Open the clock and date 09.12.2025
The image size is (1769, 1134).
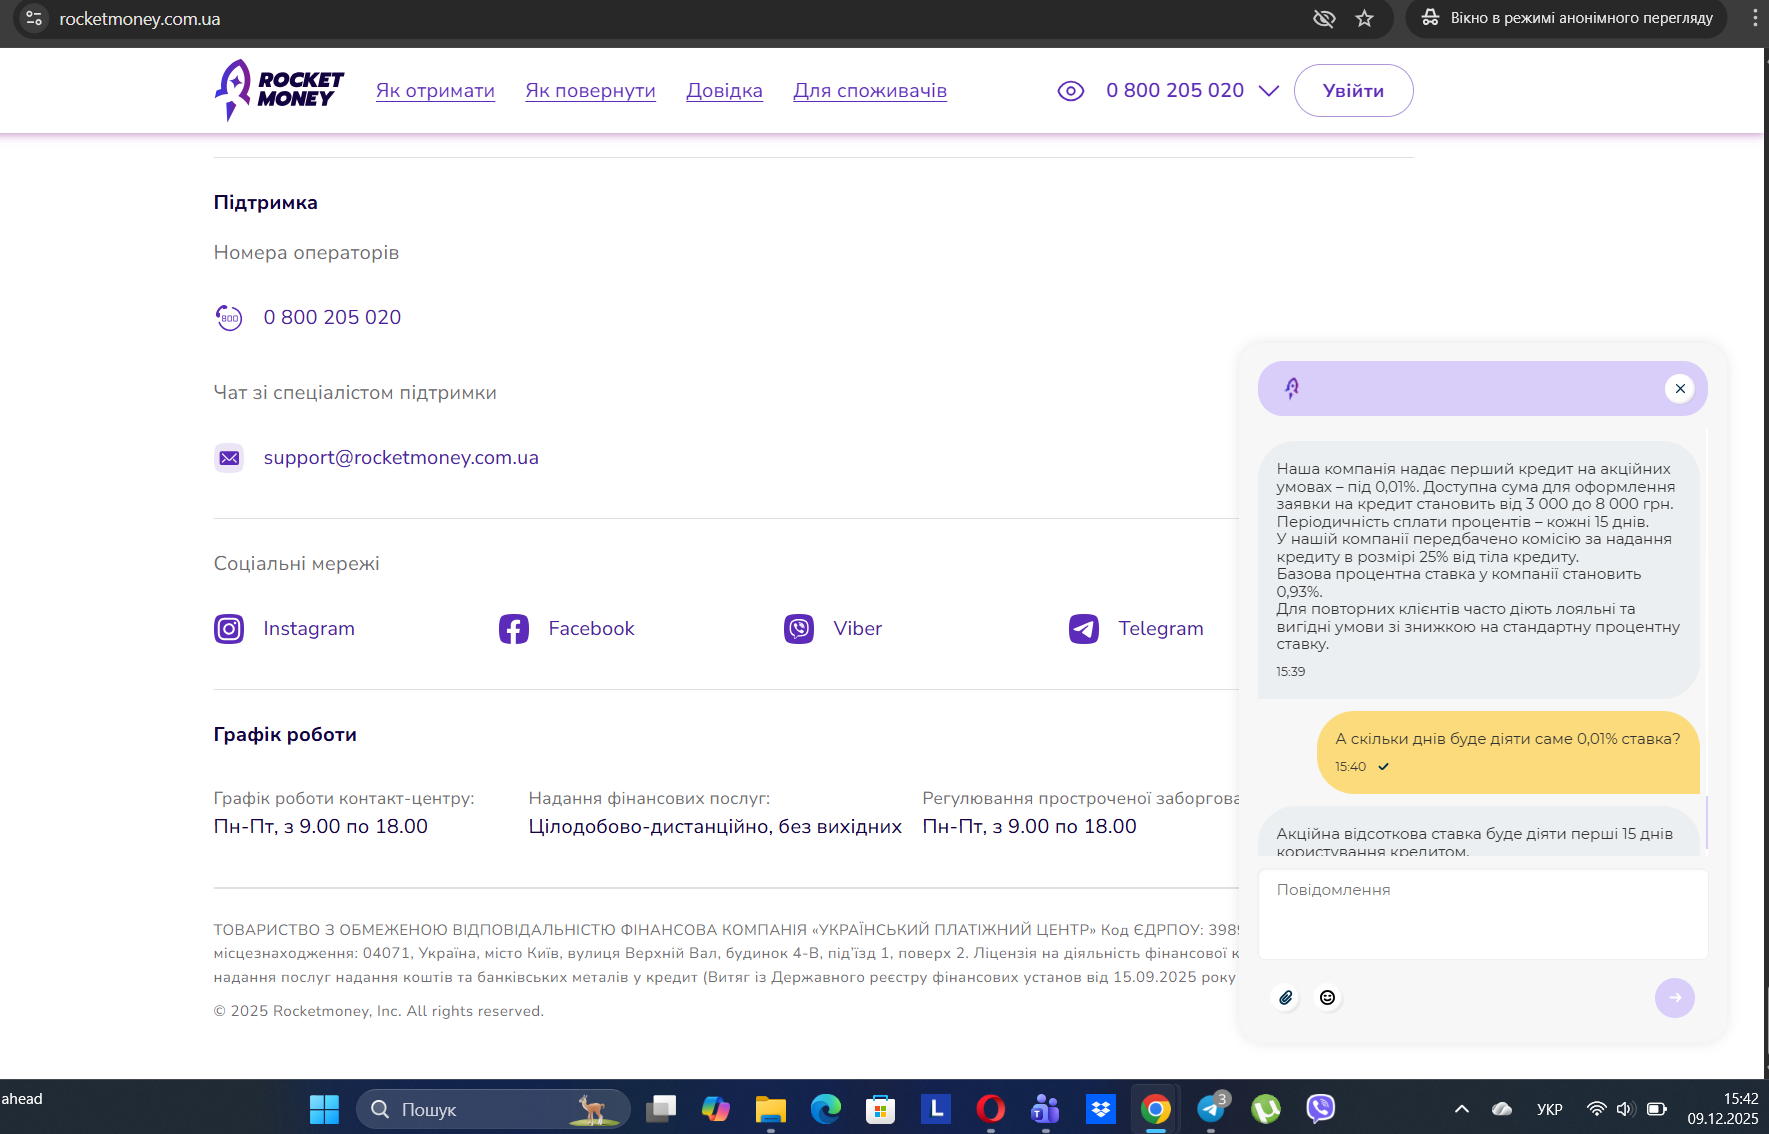click(x=1723, y=1109)
